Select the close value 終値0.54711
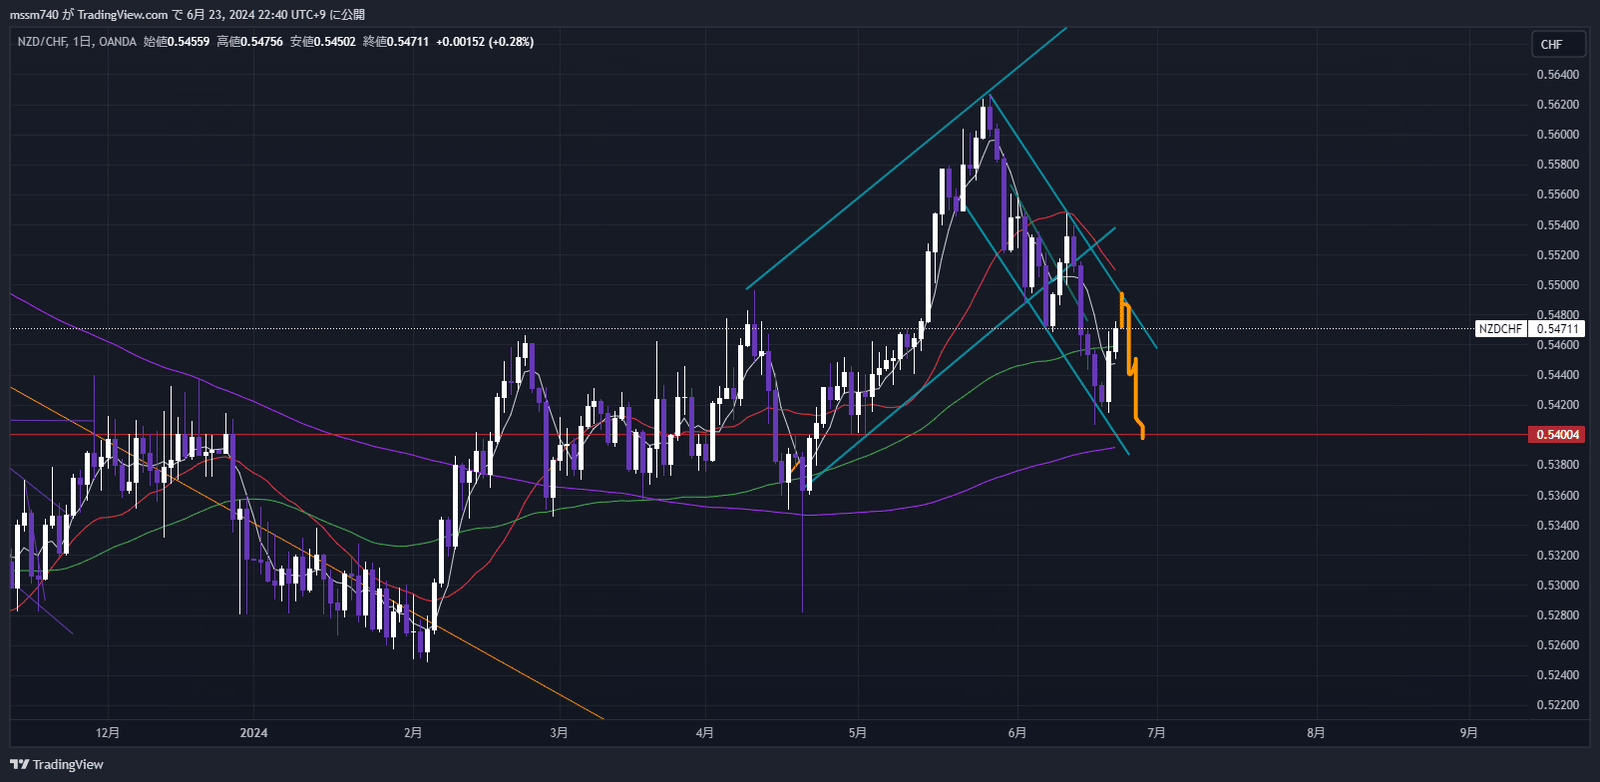The width and height of the screenshot is (1600, 782). pos(395,42)
